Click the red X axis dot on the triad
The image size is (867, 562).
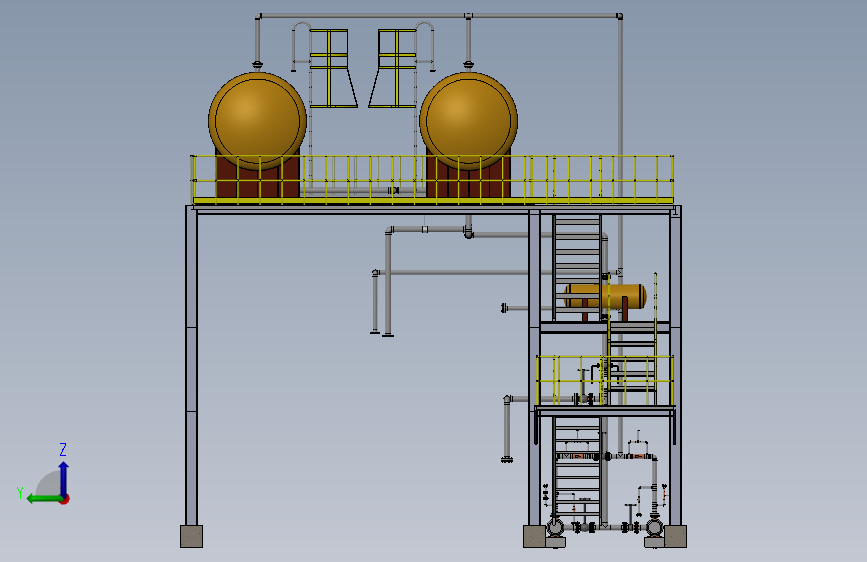(x=65, y=499)
